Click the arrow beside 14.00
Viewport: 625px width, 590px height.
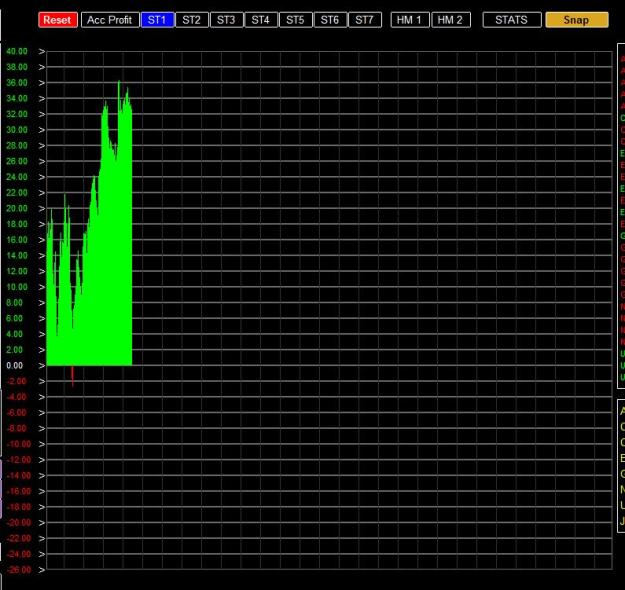pos(42,256)
